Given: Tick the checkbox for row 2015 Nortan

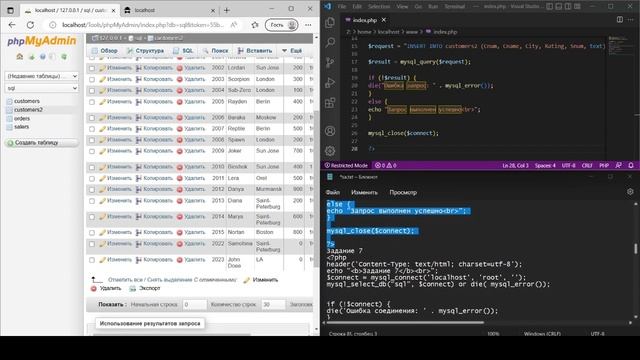Looking at the screenshot, I should (92, 233).
